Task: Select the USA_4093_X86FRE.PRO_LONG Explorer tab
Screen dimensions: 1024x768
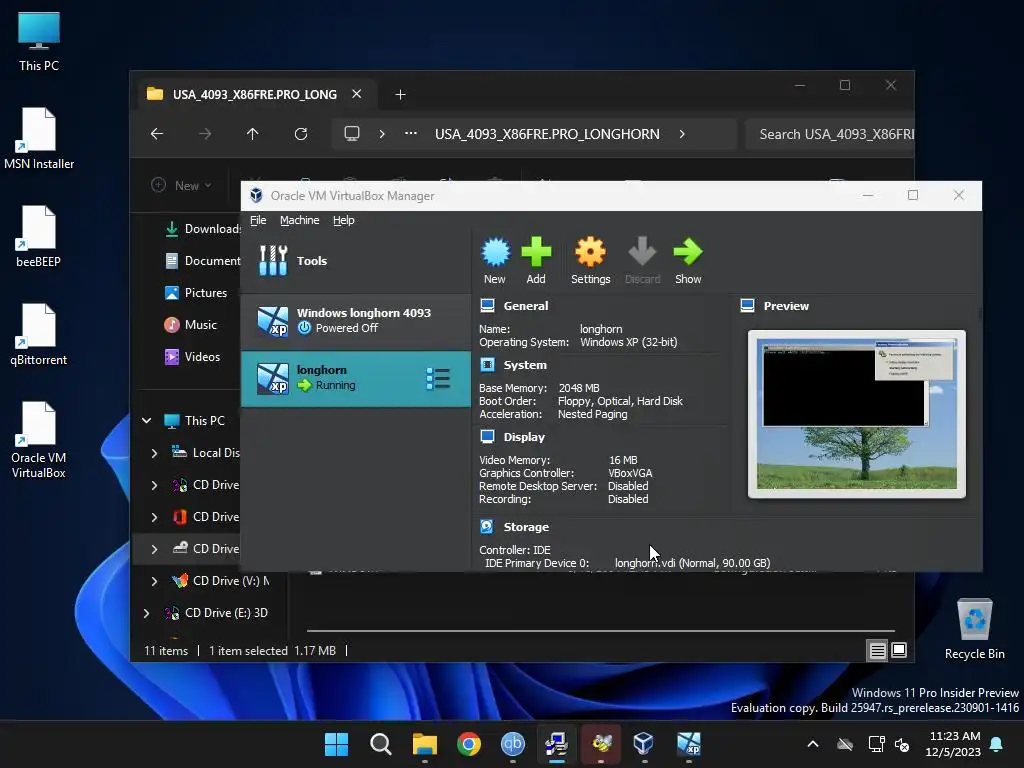Action: [x=255, y=94]
